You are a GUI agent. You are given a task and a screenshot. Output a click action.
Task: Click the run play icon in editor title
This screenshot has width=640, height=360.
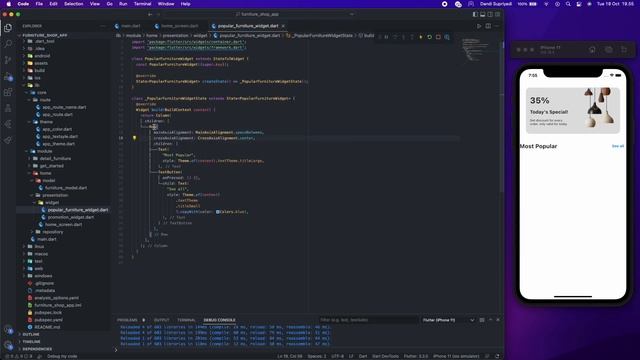coord(479,26)
